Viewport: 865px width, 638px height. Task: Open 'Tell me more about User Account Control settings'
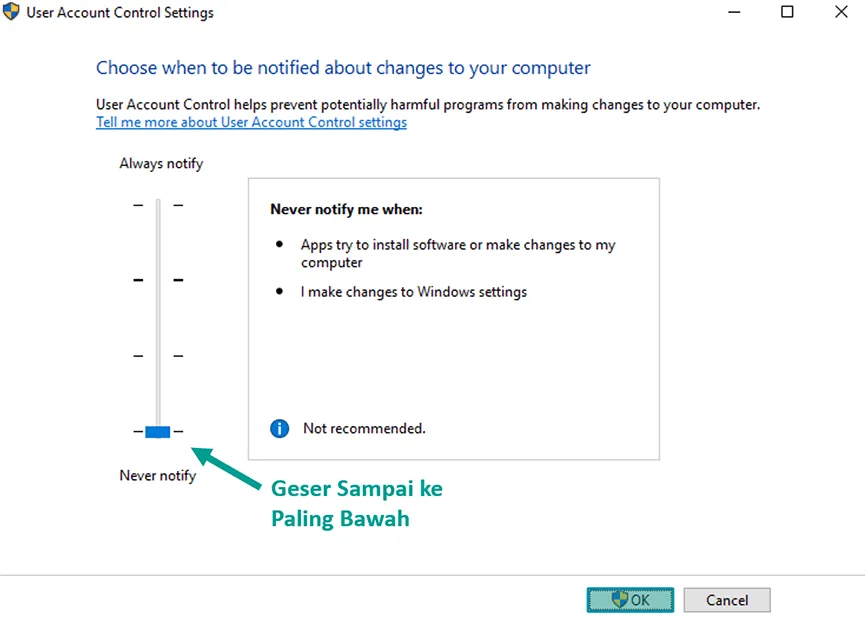click(252, 122)
